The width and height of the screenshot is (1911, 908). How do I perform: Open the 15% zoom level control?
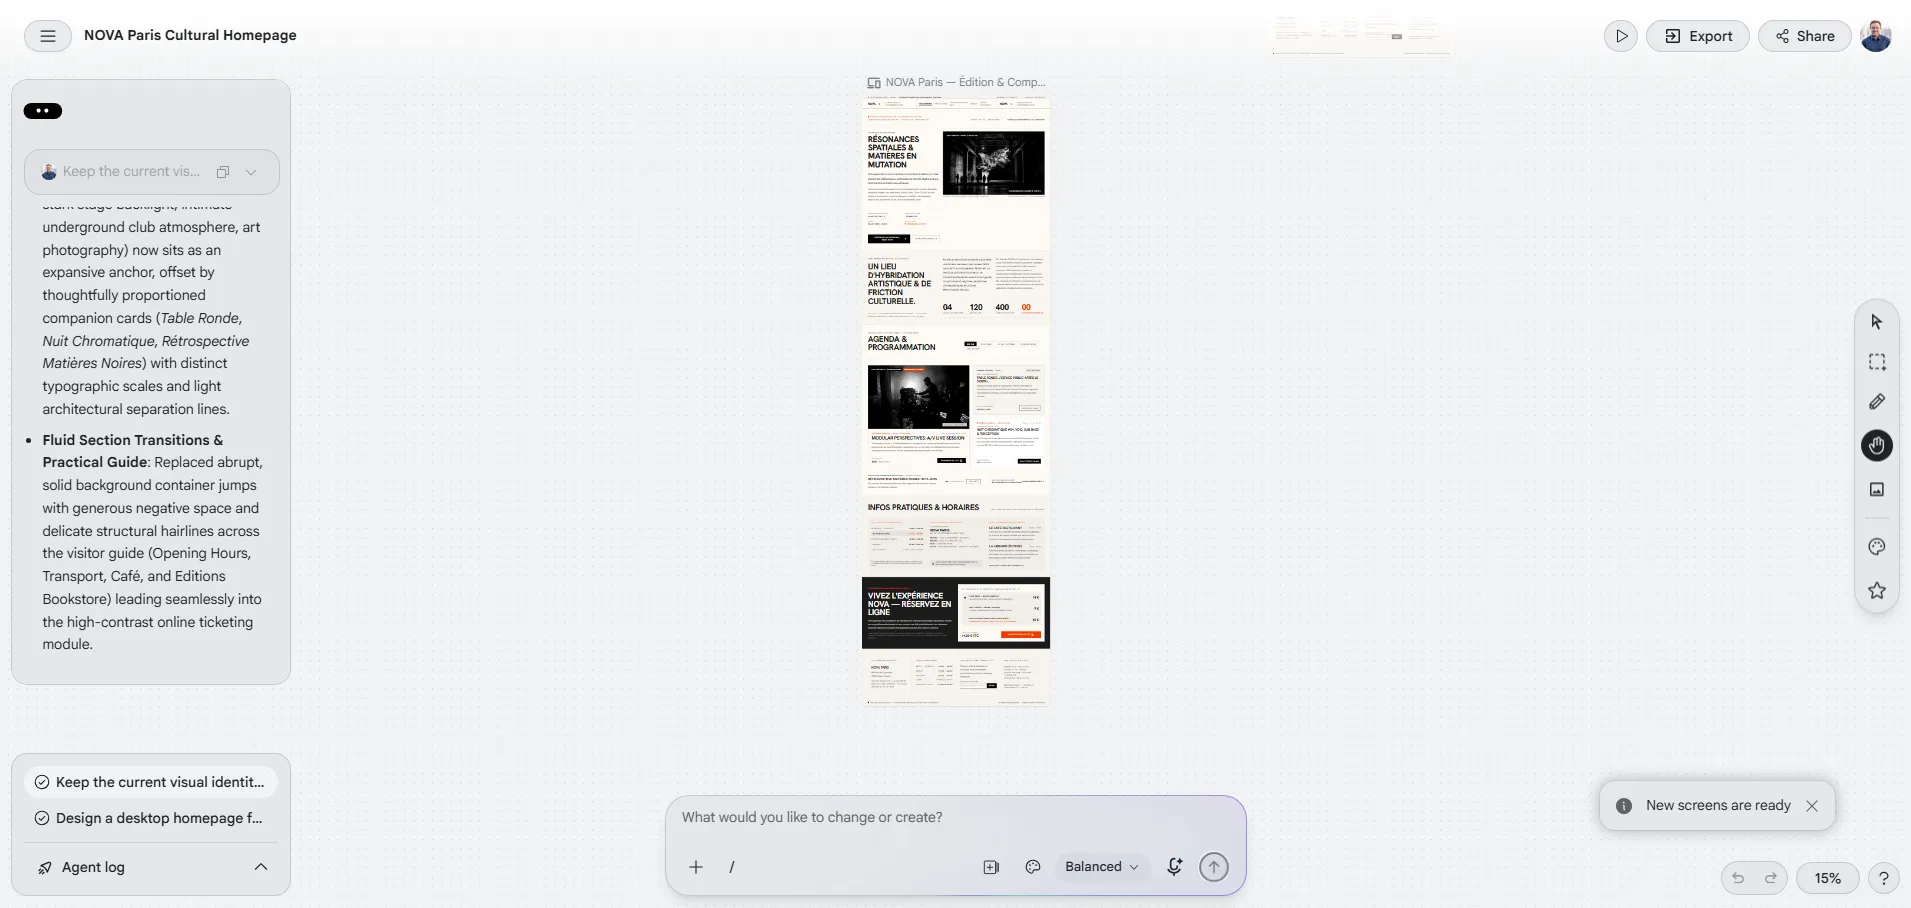[x=1828, y=878]
